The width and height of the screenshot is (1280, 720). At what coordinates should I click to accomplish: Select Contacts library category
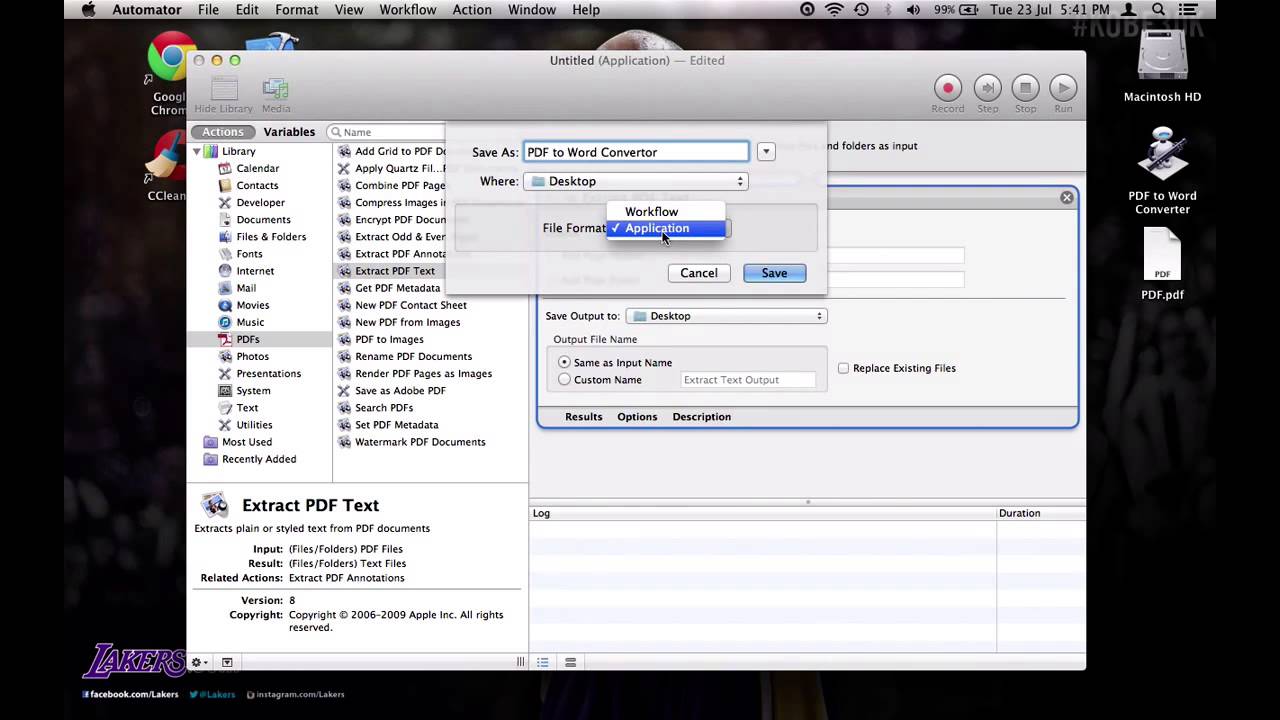pos(257,185)
